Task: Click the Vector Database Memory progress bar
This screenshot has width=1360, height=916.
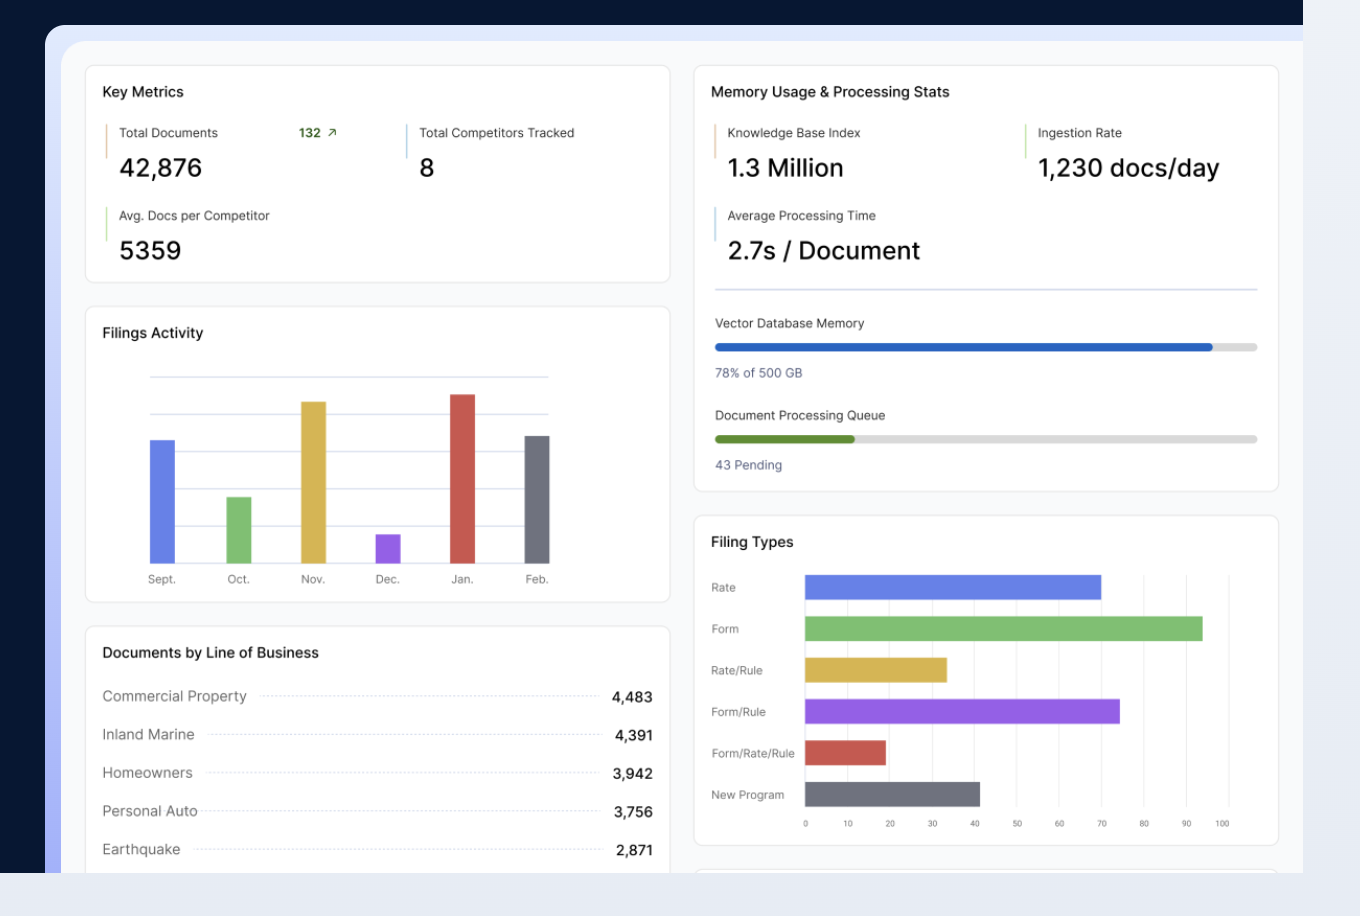Action: (x=985, y=348)
